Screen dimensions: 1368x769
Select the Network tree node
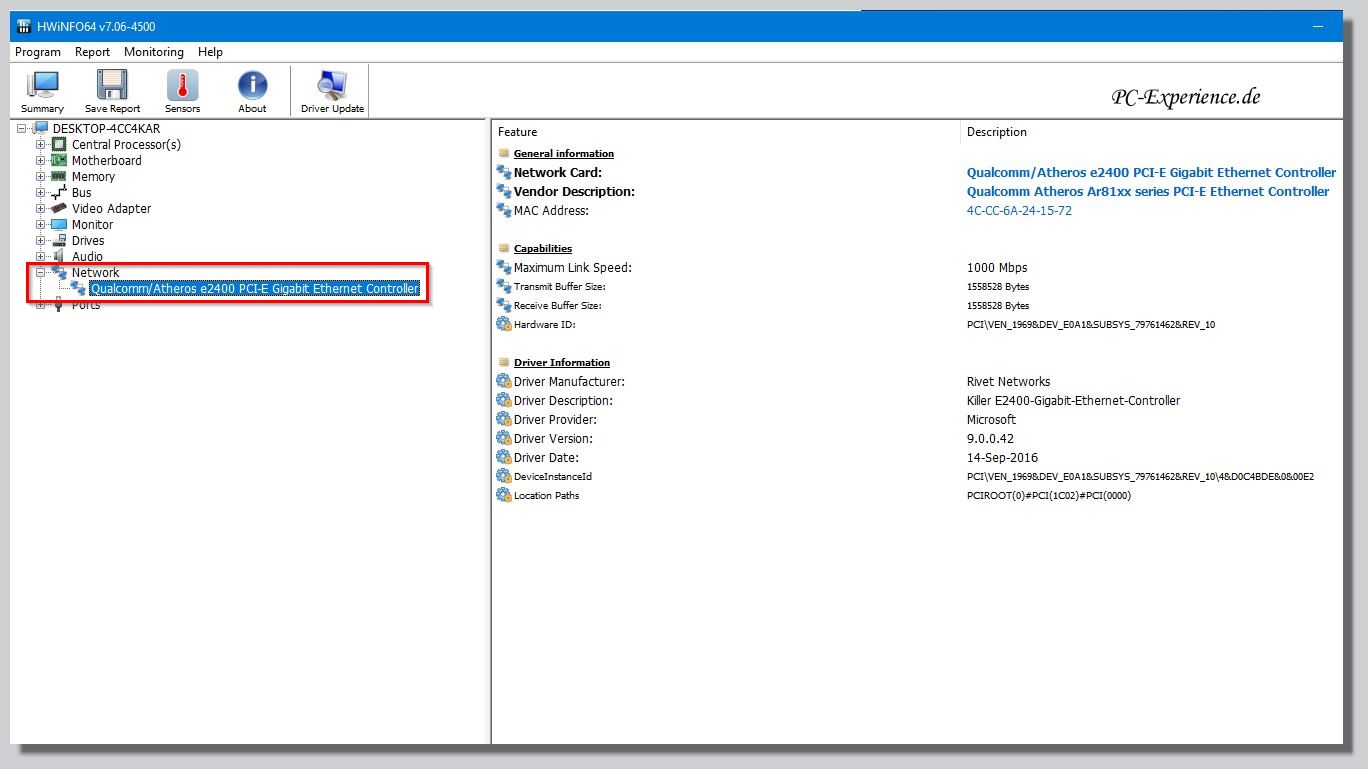(95, 273)
